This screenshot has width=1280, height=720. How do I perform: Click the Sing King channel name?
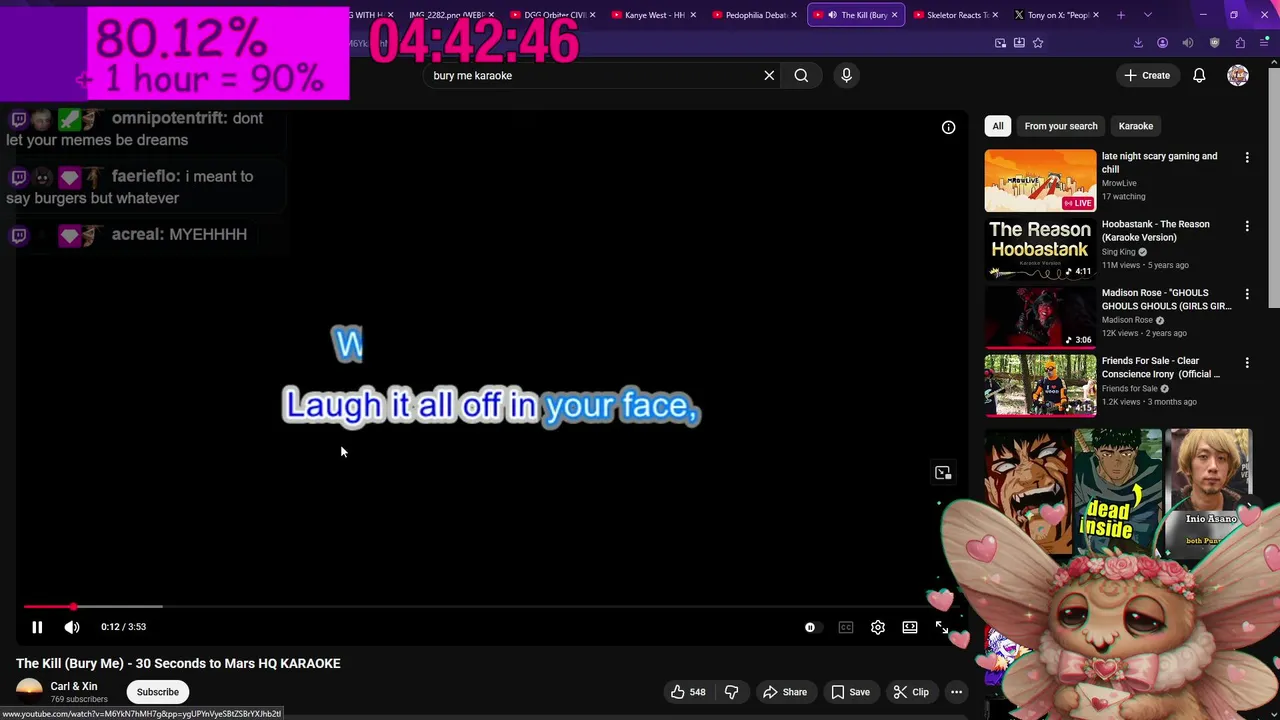click(1118, 252)
